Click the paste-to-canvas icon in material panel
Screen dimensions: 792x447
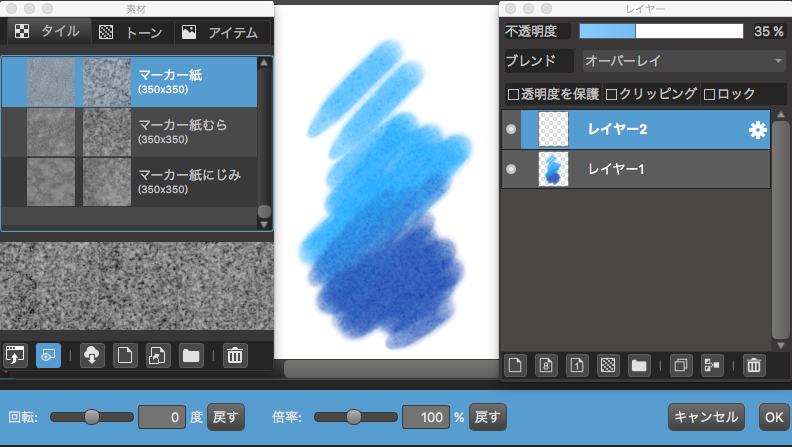click(x=15, y=355)
